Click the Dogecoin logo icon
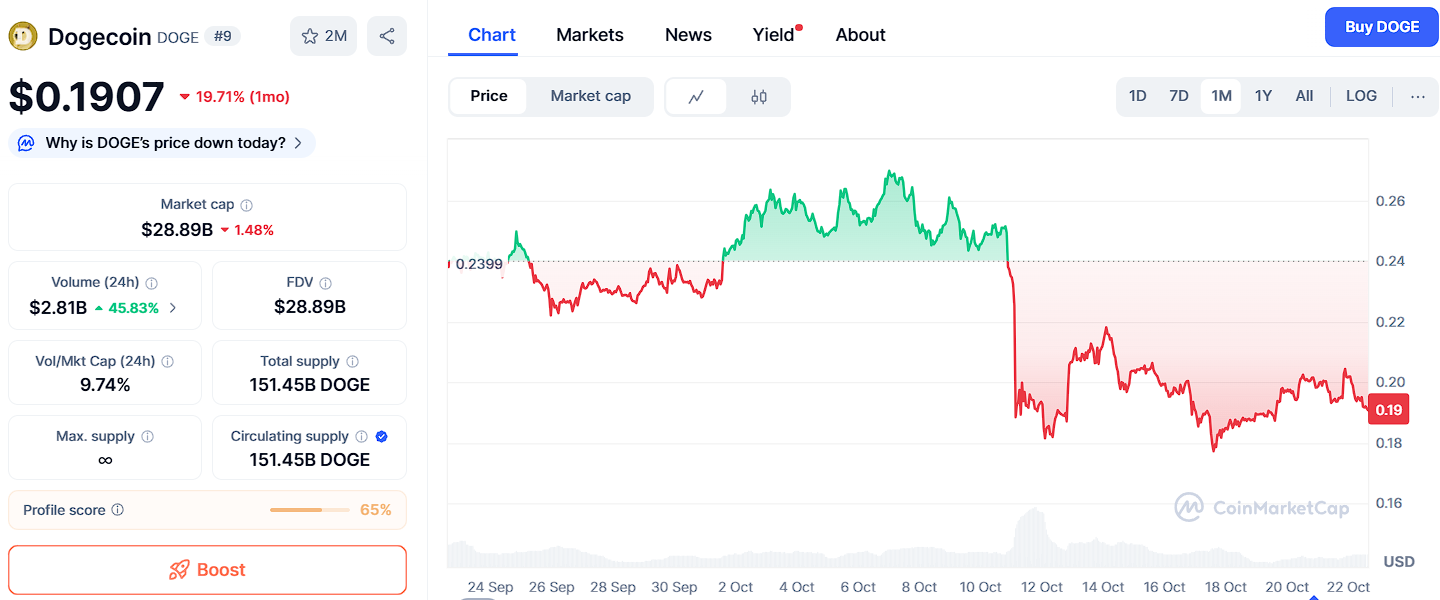 23,37
